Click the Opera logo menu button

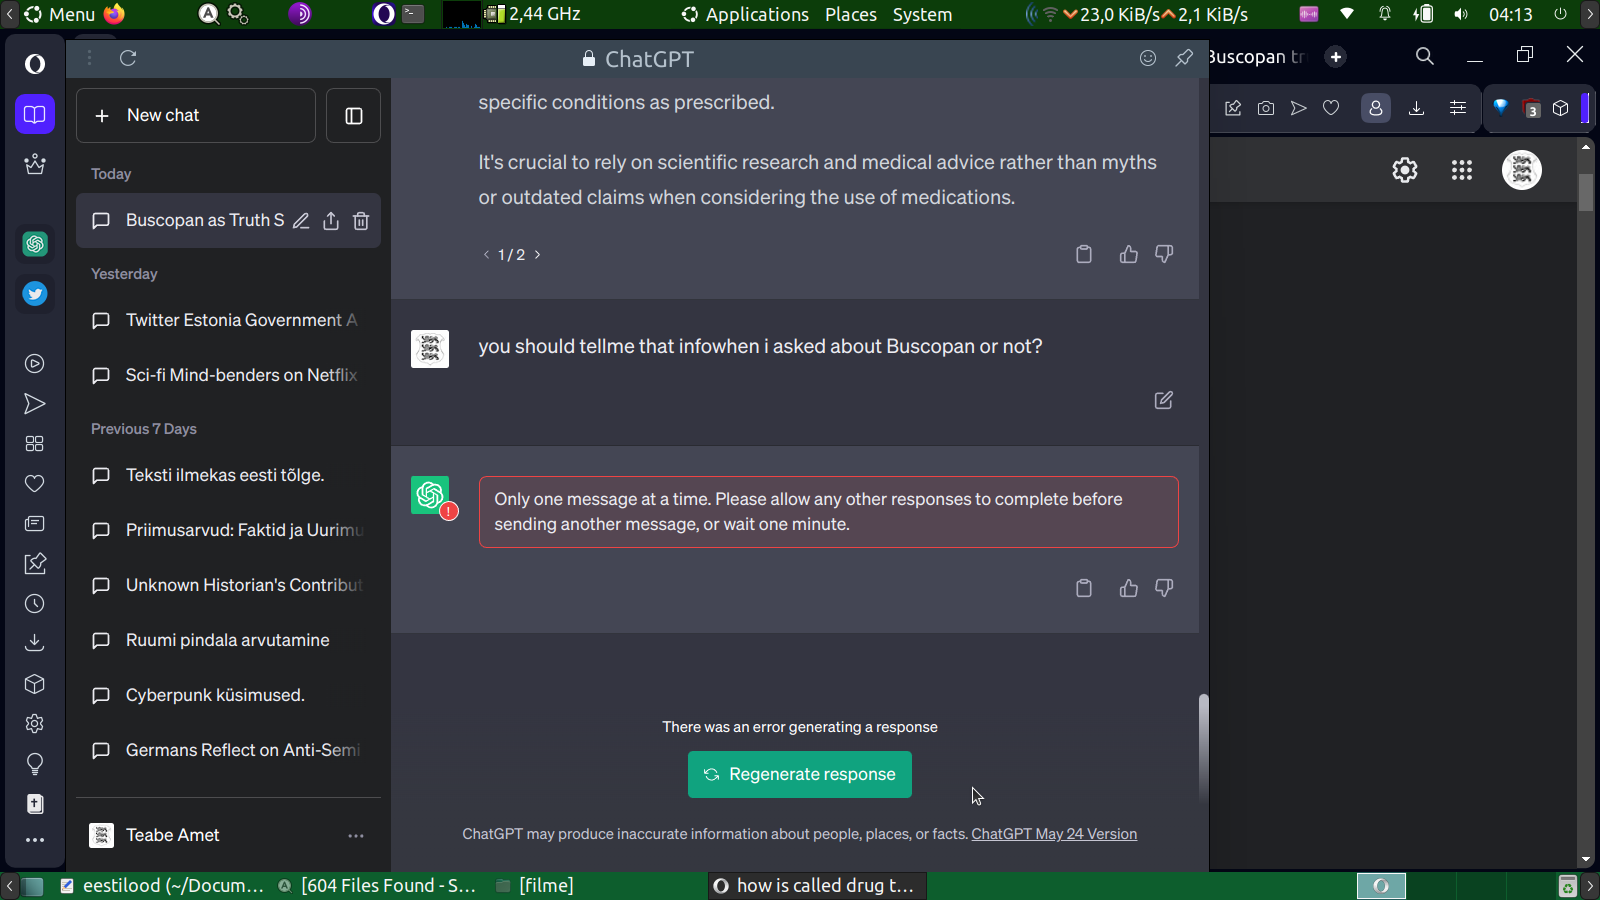pos(35,65)
